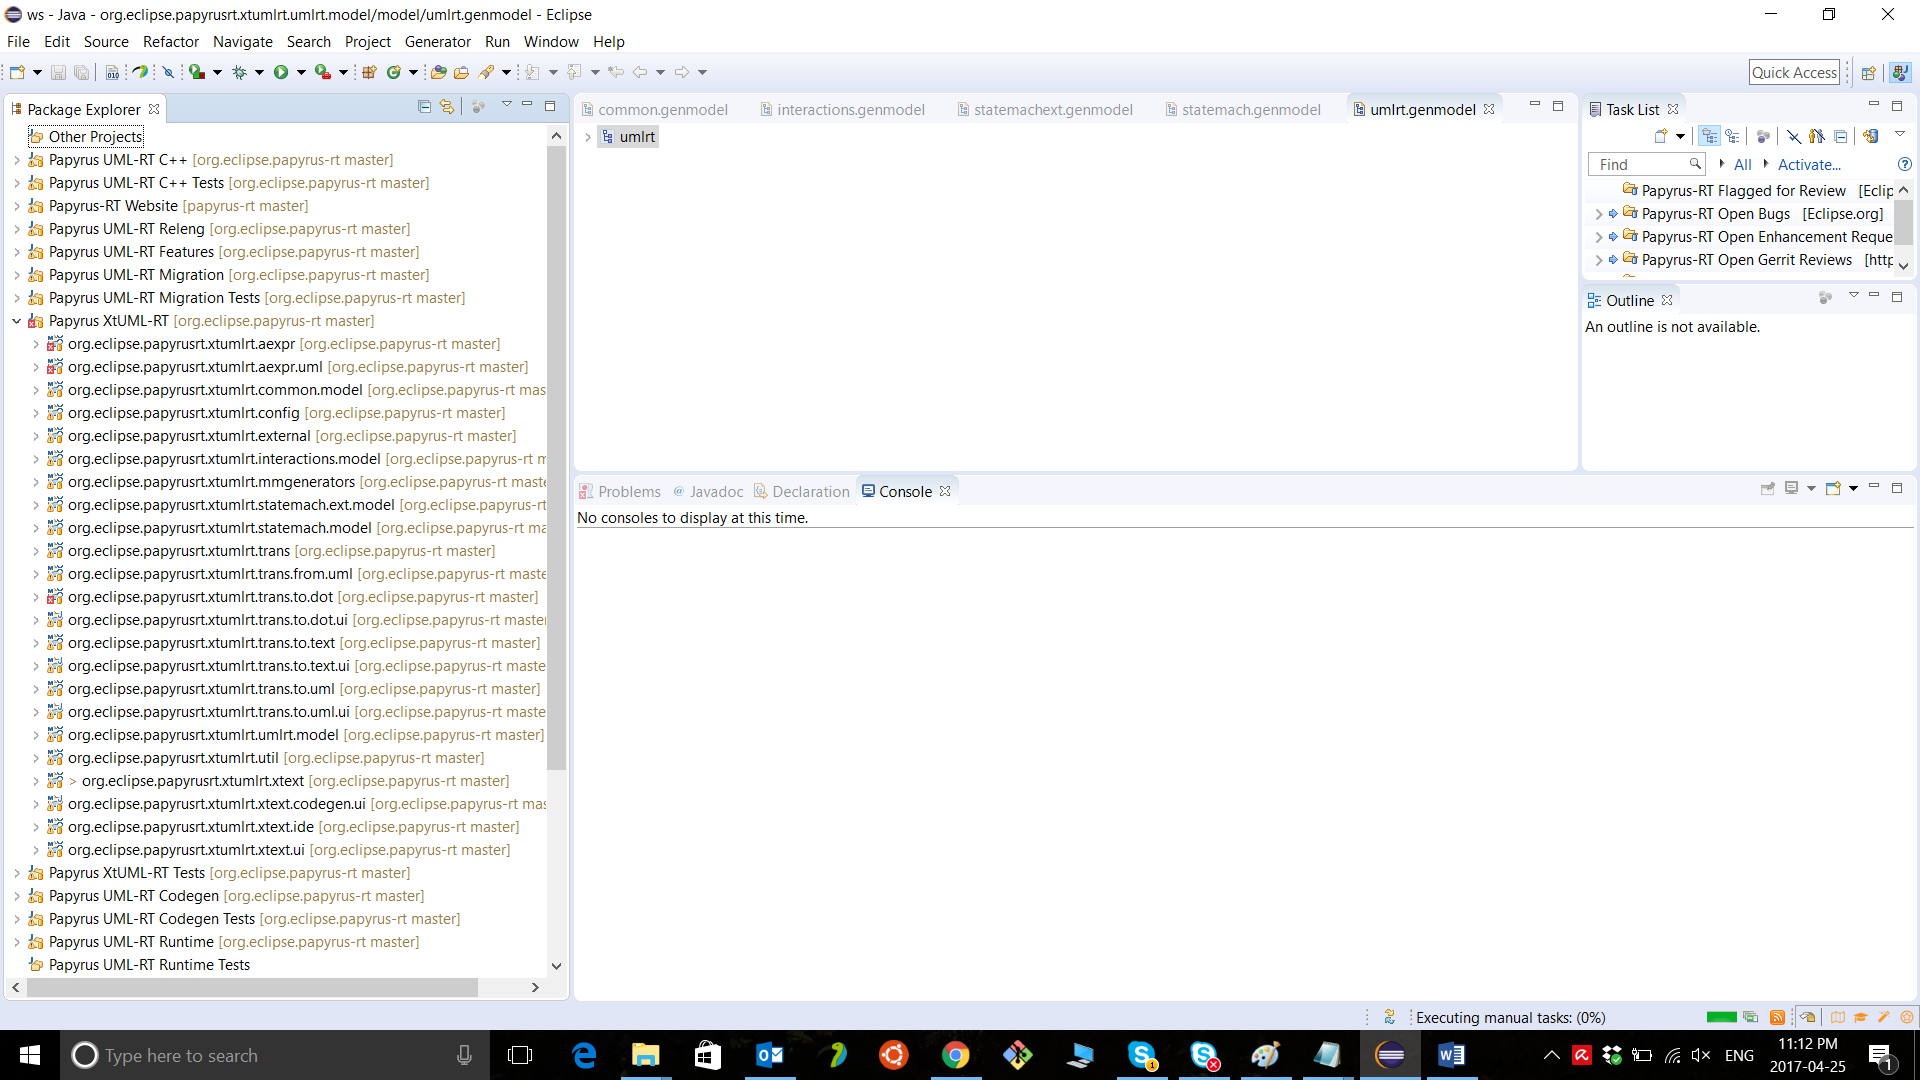Toggle Hide Completed Tasks in Task List
This screenshot has width=1920, height=1080.
coord(1793,136)
